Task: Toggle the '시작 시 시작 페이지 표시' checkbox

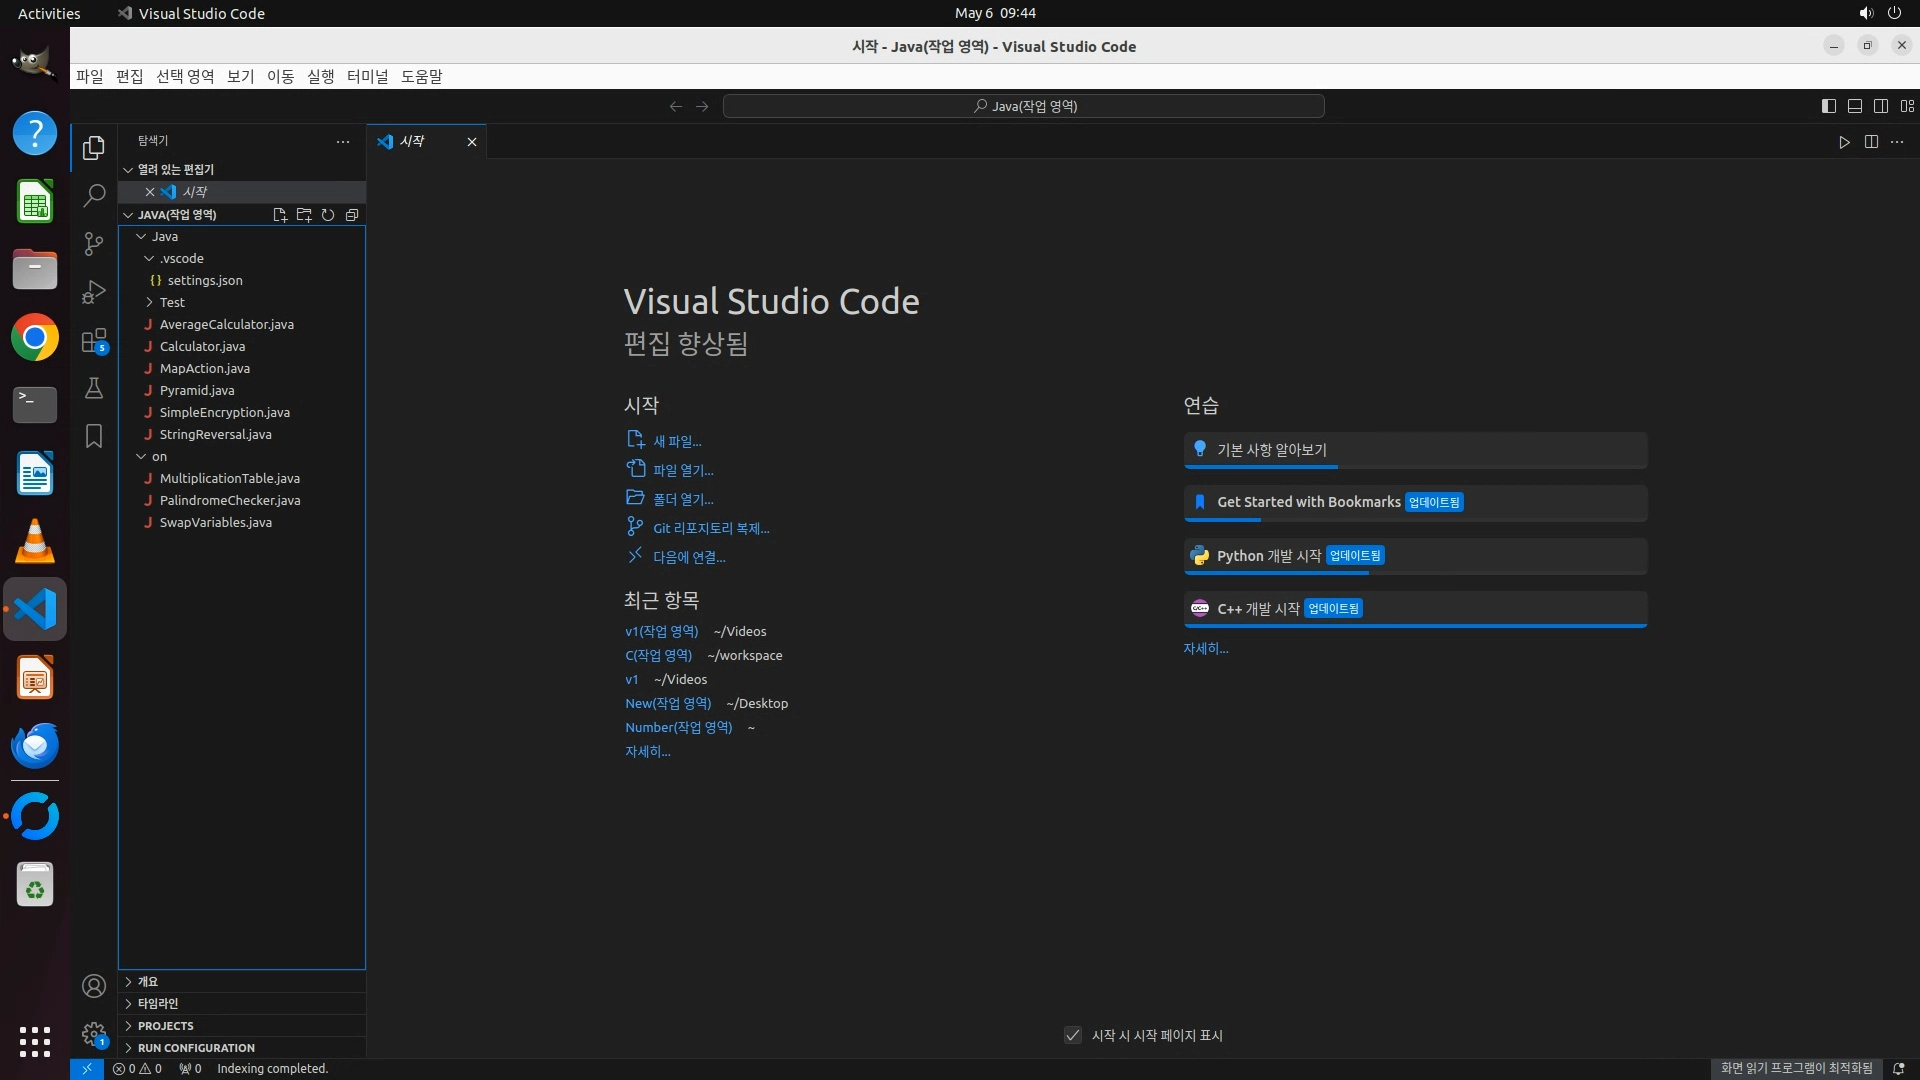Action: click(1073, 1035)
